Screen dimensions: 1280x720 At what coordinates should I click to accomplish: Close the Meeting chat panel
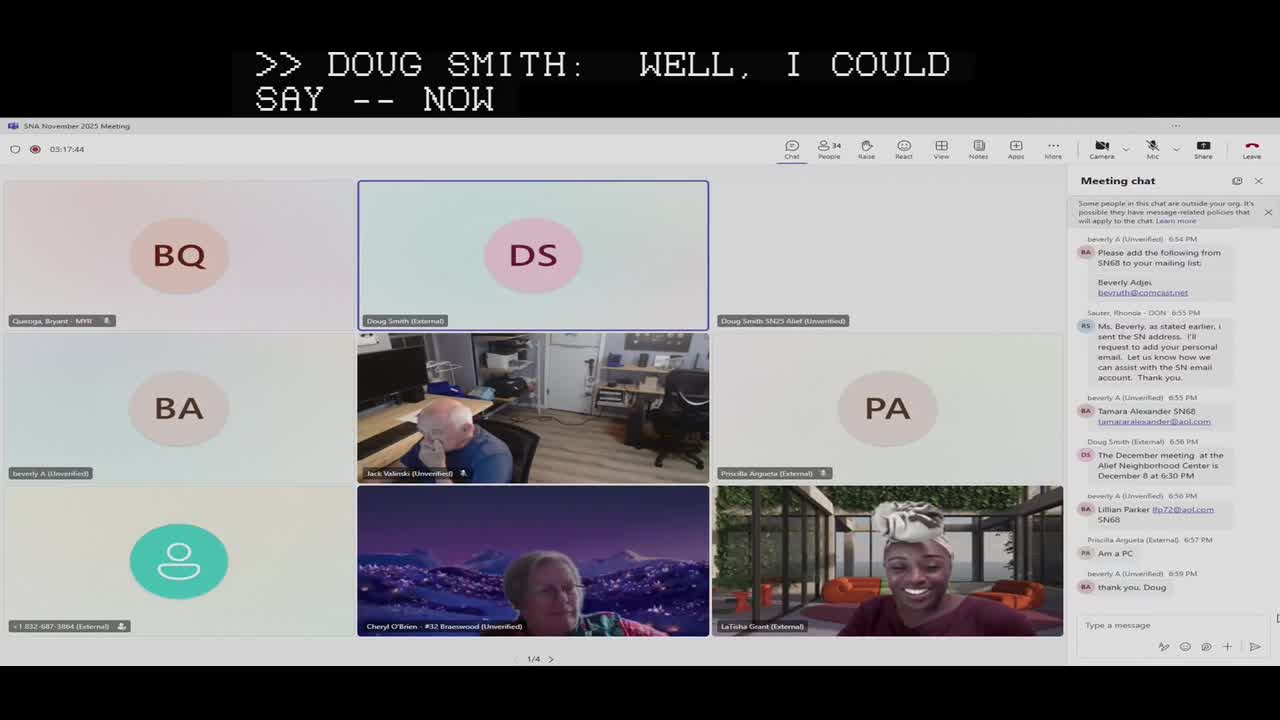(x=1259, y=181)
